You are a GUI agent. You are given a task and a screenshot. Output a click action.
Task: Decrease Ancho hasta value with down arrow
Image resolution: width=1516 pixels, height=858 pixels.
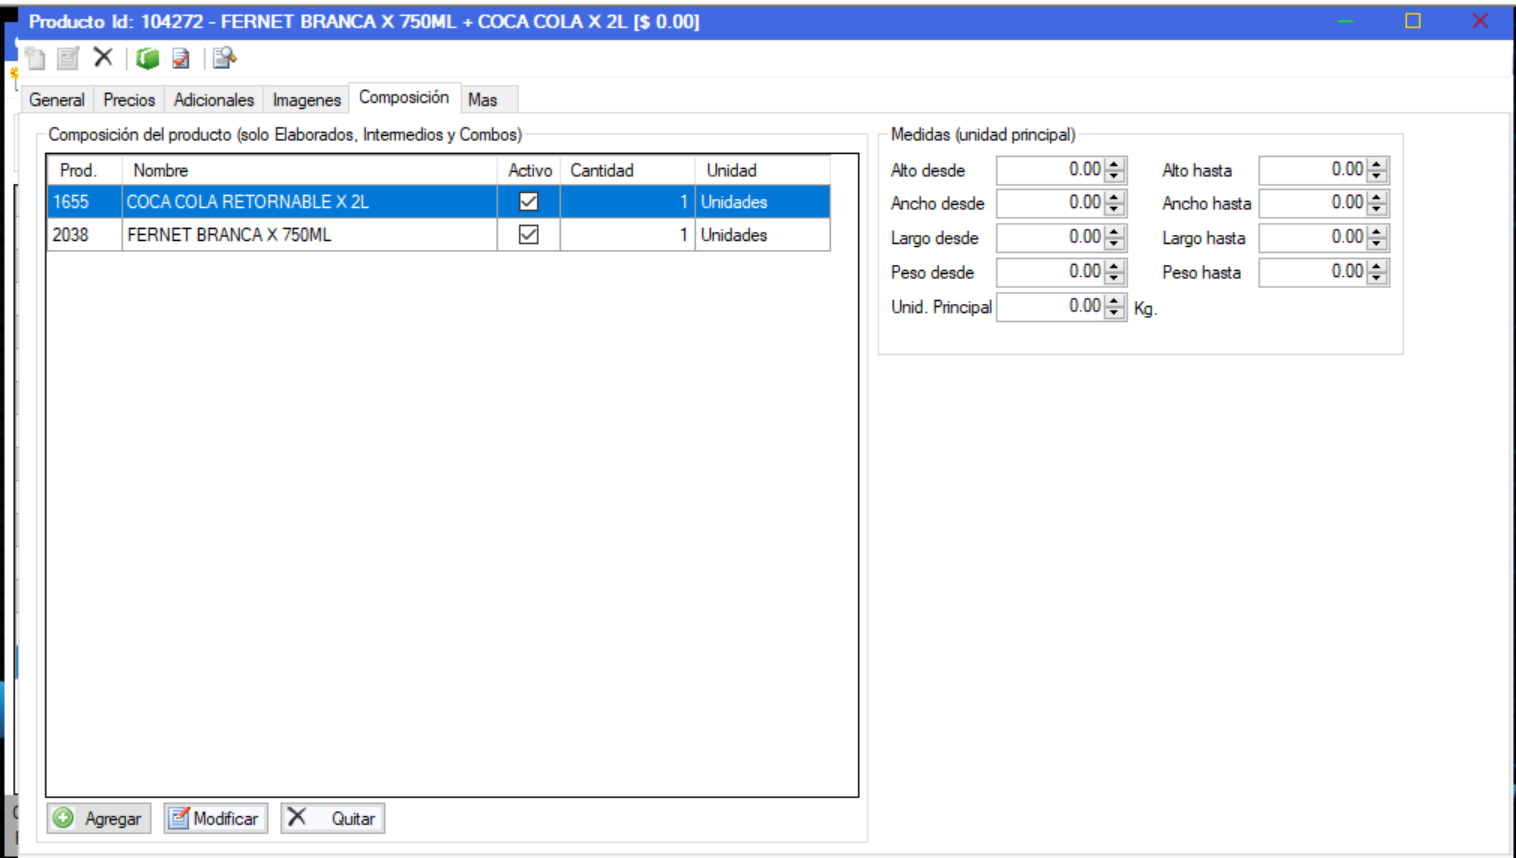1377,209
